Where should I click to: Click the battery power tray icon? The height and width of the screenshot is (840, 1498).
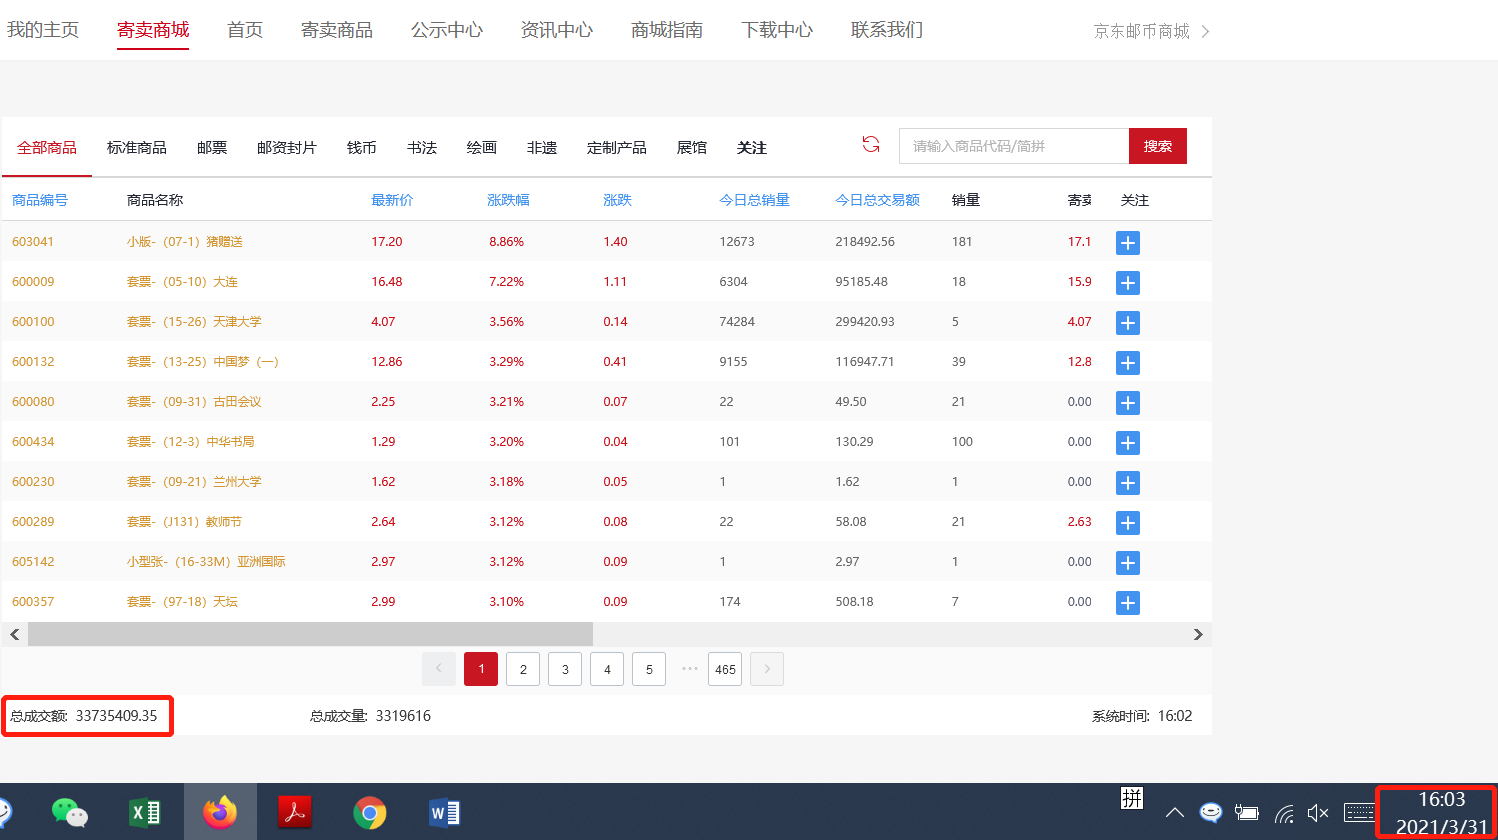point(1246,813)
